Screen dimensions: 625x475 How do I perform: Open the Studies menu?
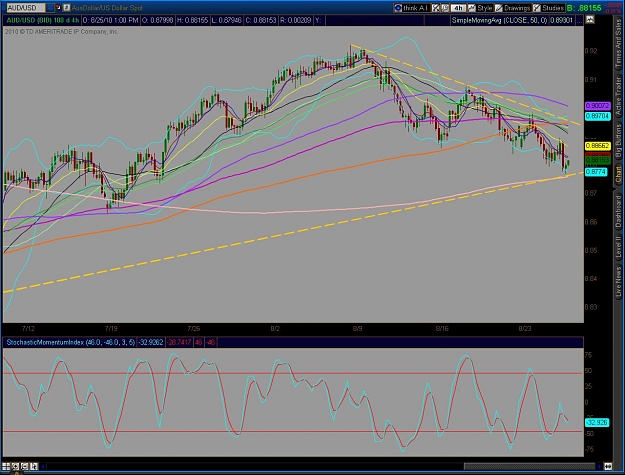tap(549, 8)
